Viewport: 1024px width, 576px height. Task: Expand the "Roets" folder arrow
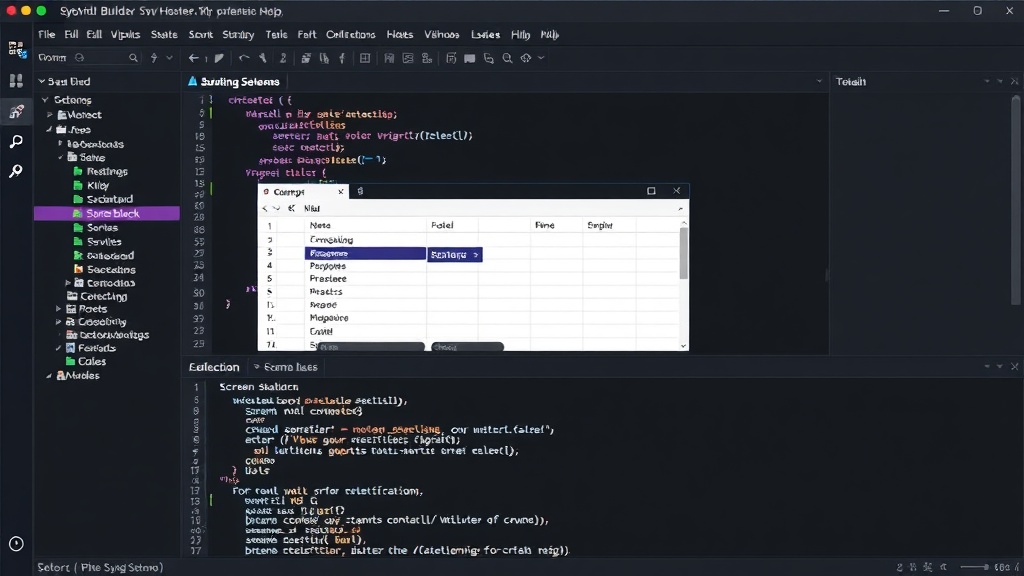coord(58,308)
